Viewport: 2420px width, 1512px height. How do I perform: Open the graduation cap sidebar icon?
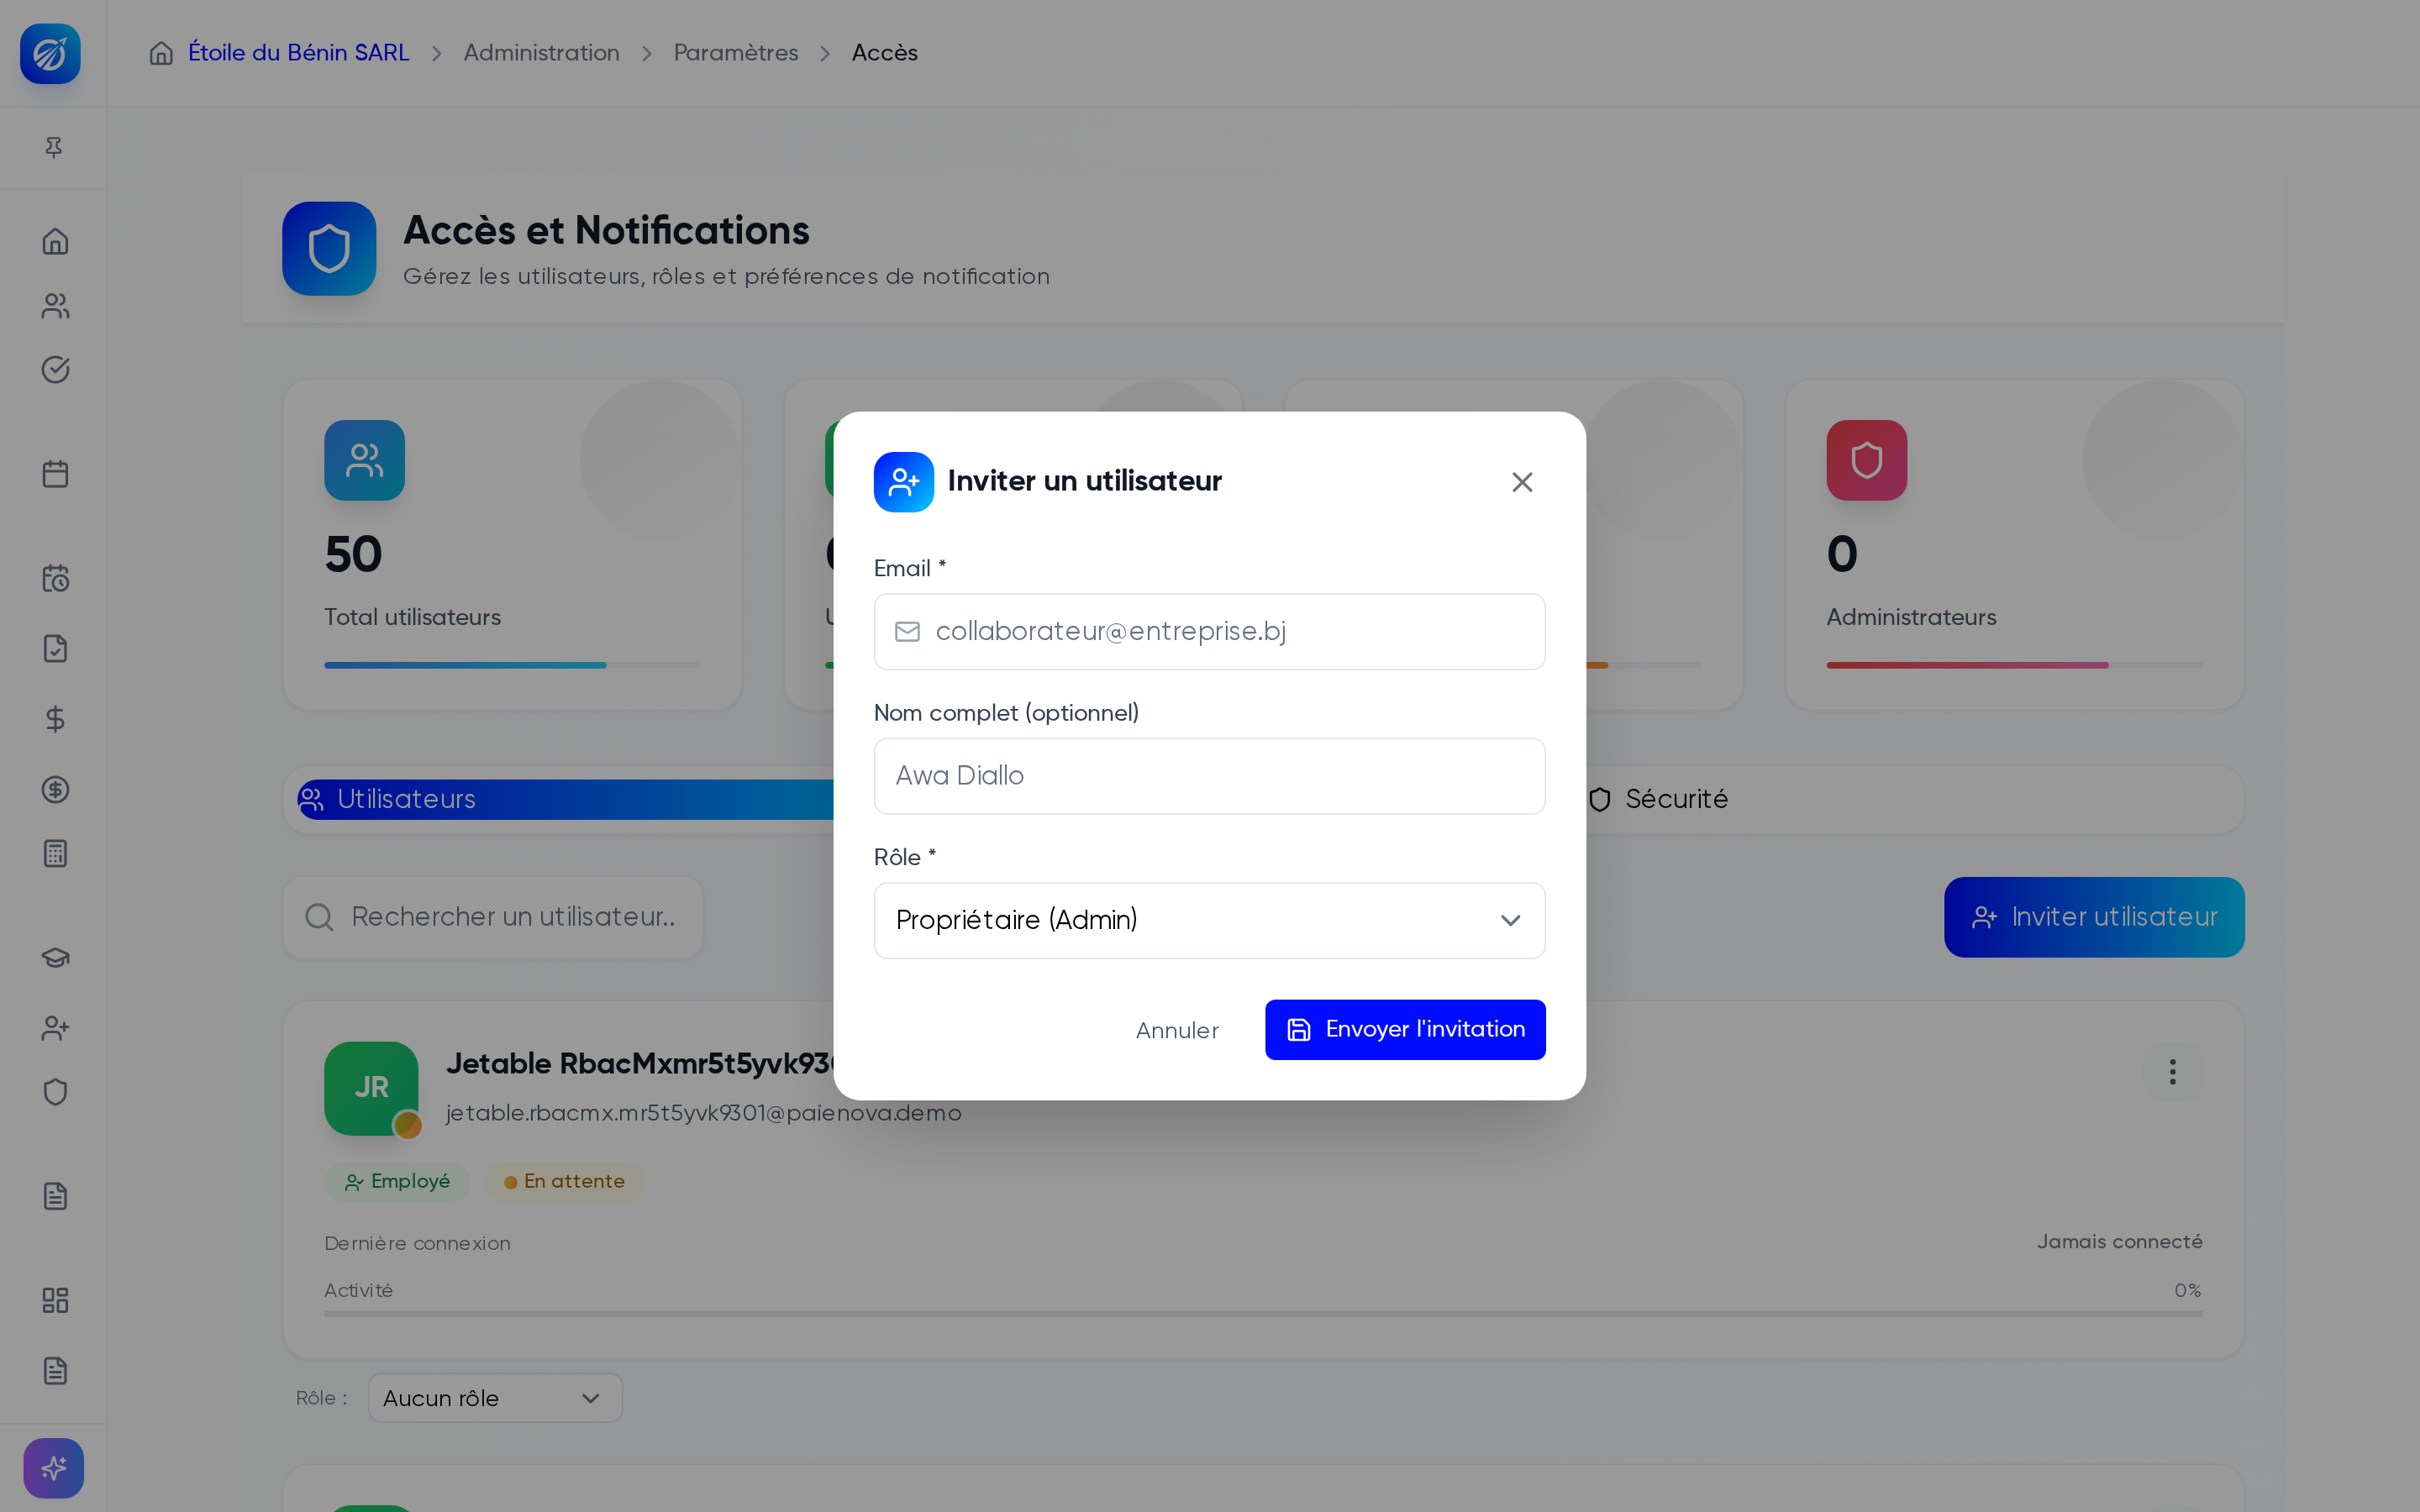[x=55, y=957]
